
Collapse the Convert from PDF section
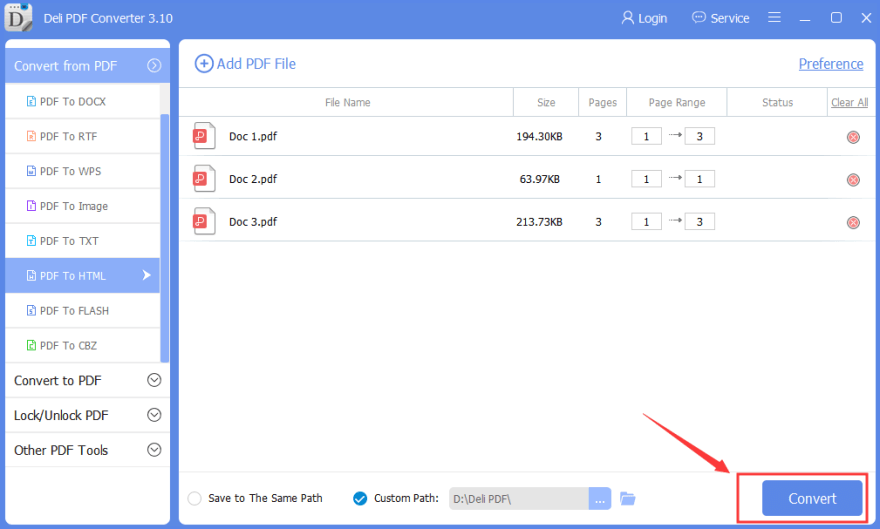pyautogui.click(x=154, y=66)
